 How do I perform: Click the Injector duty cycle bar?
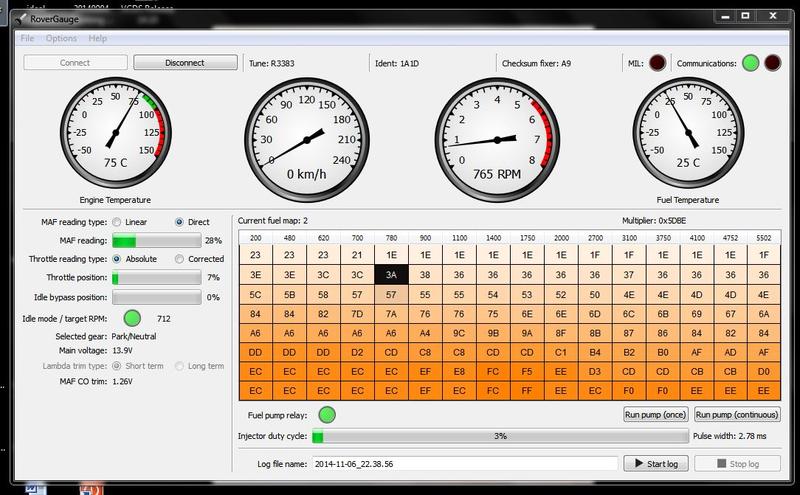499,436
